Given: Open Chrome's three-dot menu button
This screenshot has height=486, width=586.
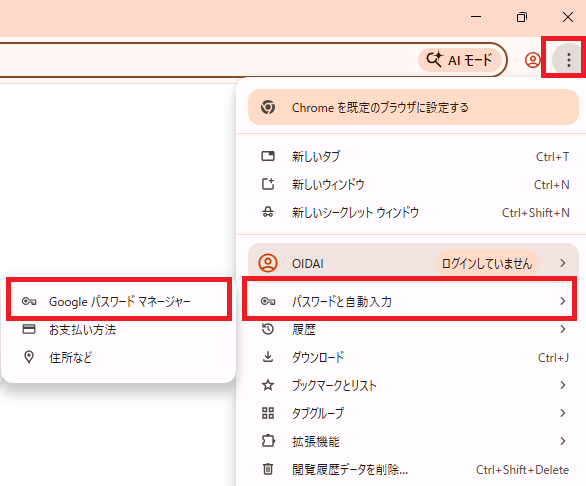Looking at the screenshot, I should [x=568, y=60].
